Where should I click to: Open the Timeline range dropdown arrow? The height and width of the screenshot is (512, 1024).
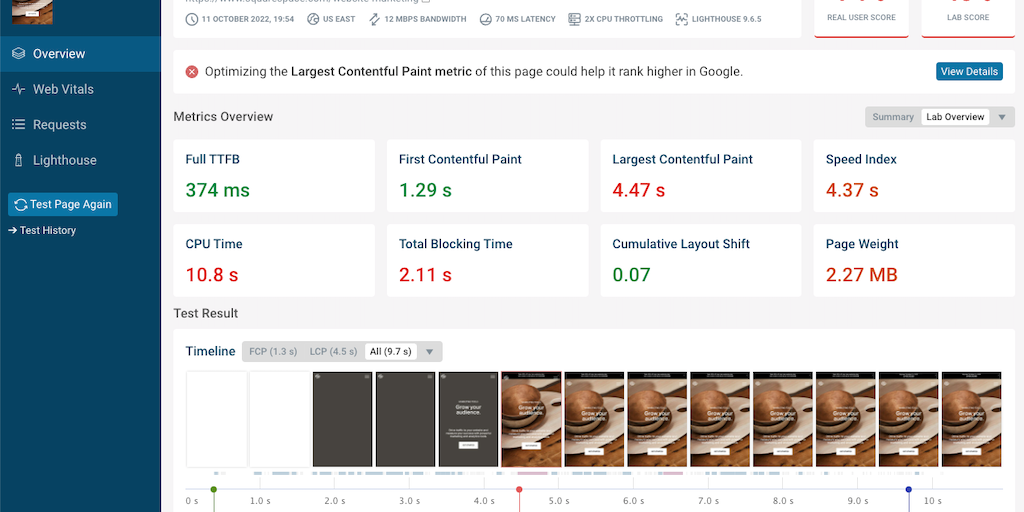[x=430, y=352]
